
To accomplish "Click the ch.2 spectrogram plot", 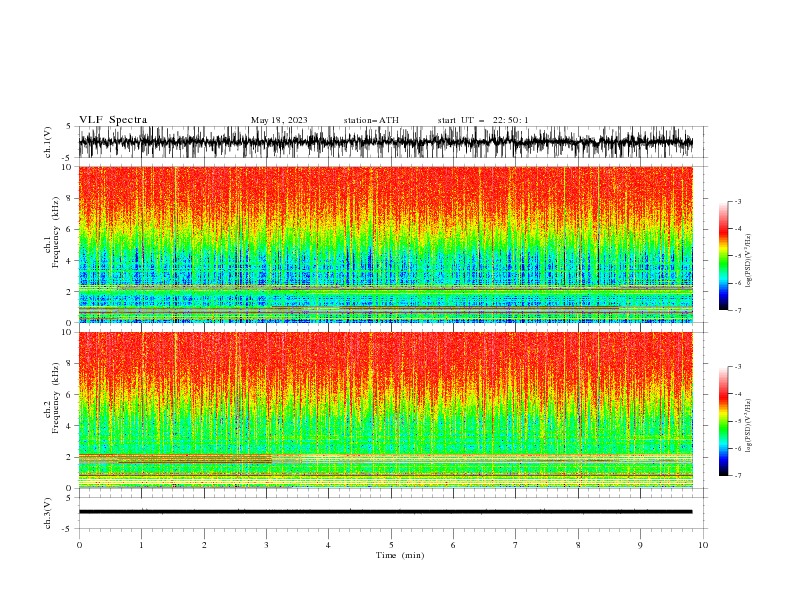I will [385, 410].
